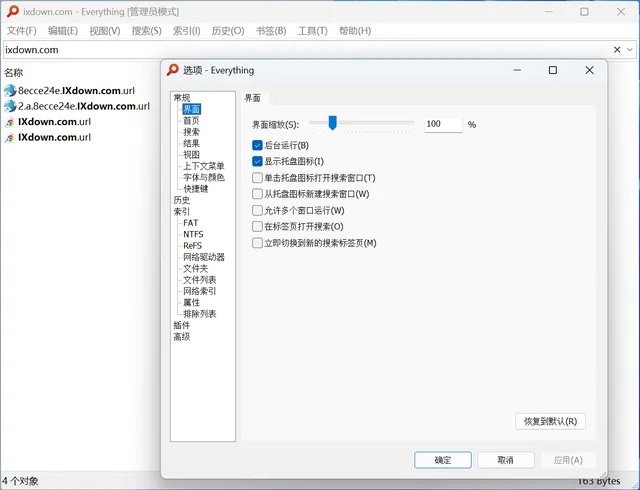Maximize the Options dialog window
Viewport: 640px width, 490px height.
(553, 70)
